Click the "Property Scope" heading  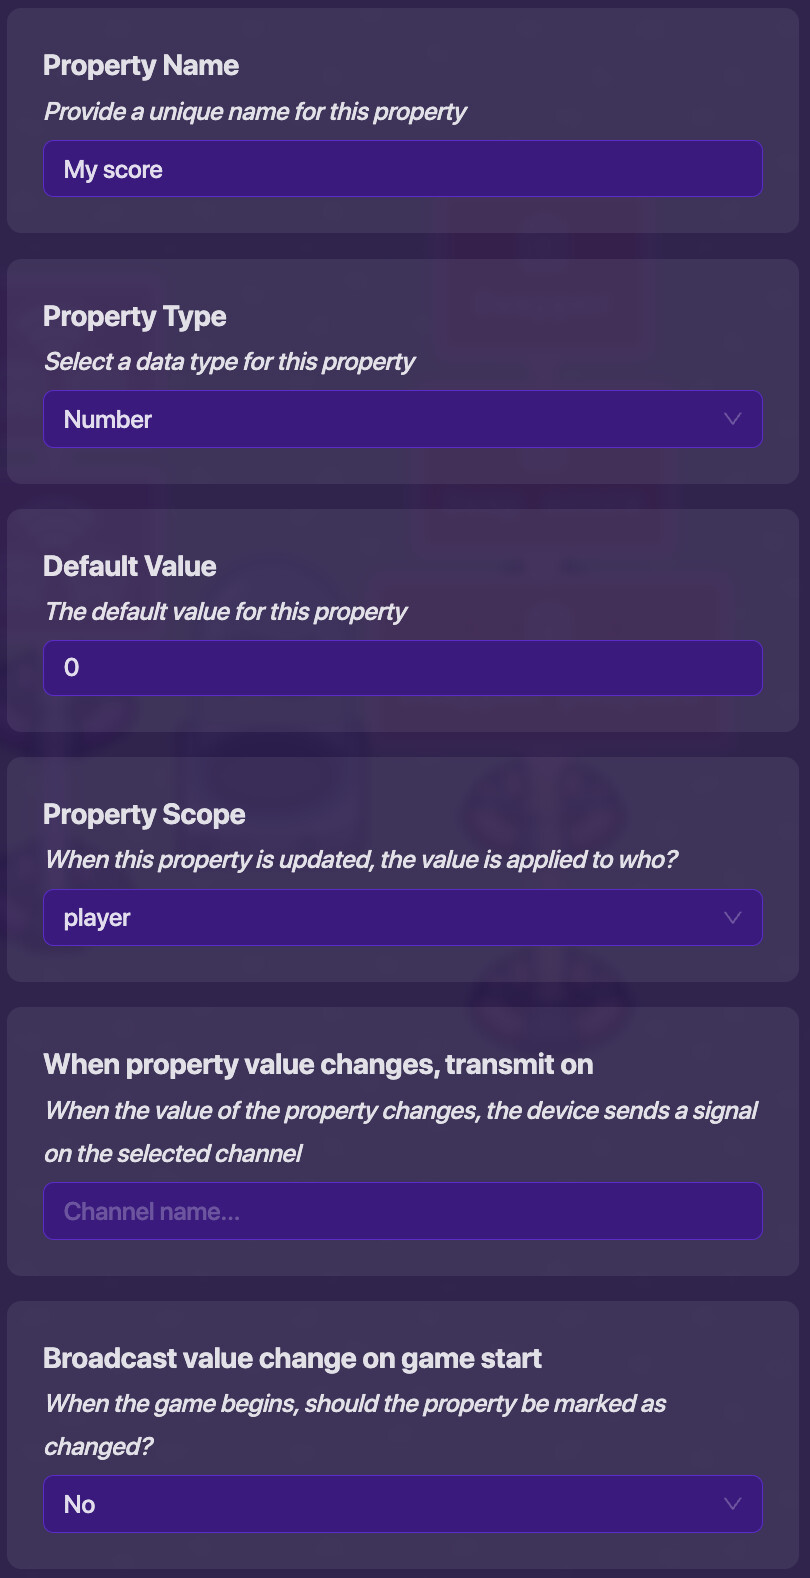(144, 815)
